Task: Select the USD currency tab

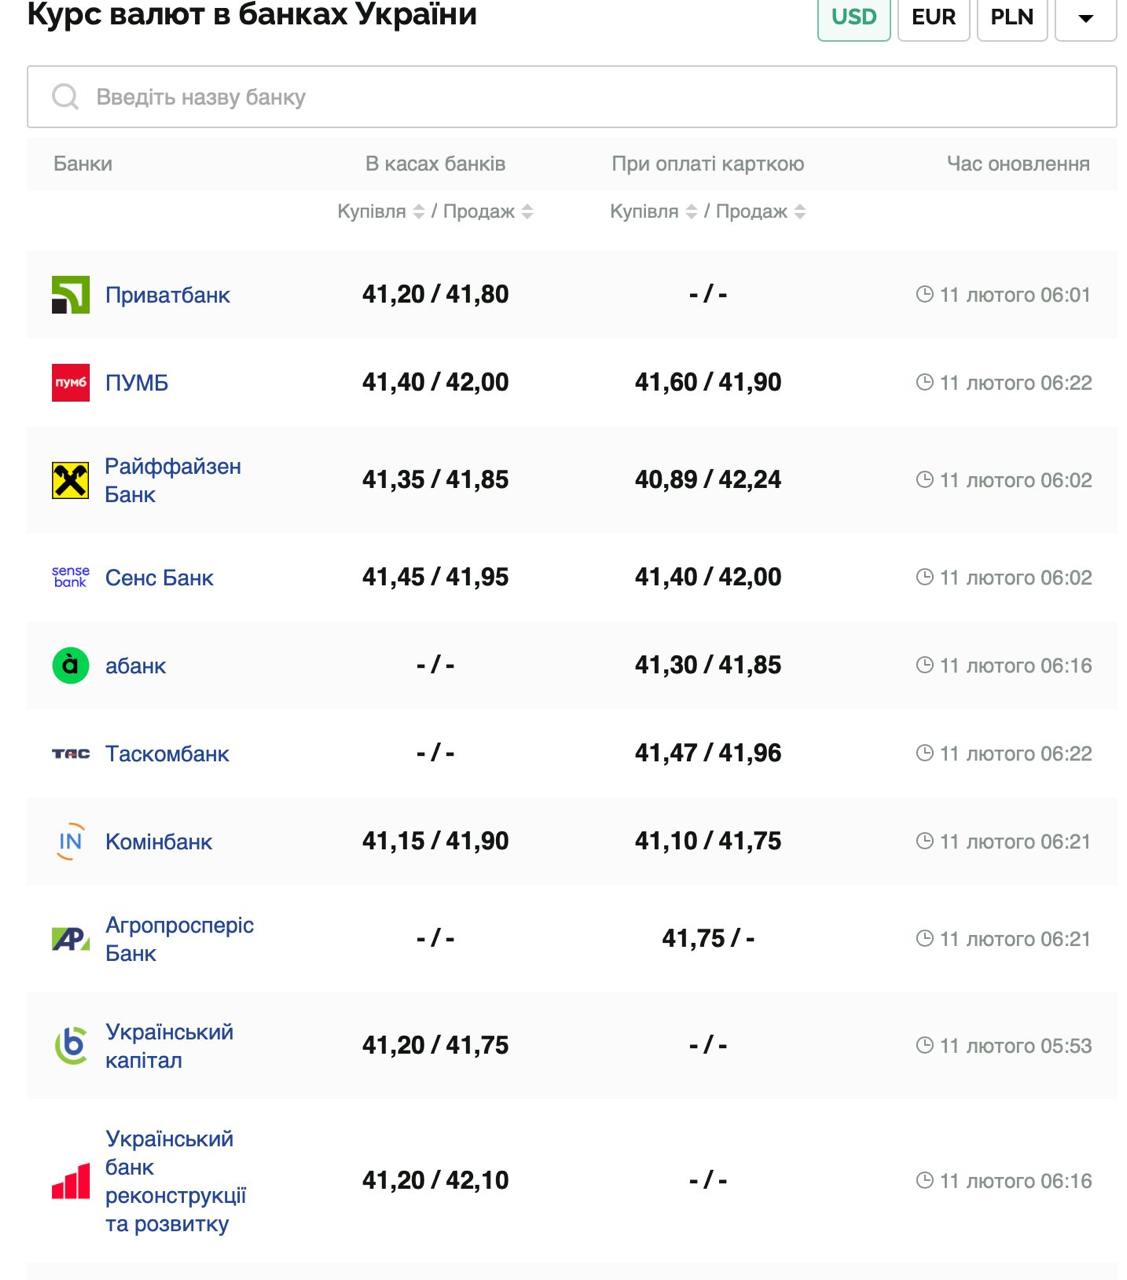Action: 853,17
